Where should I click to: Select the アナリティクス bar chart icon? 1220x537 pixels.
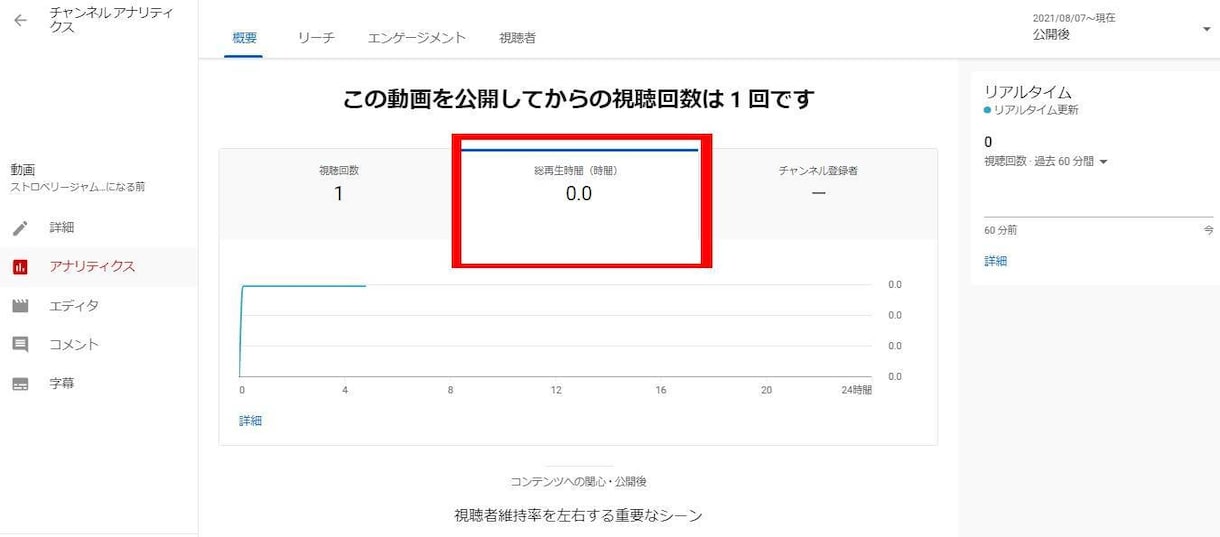[x=20, y=267]
